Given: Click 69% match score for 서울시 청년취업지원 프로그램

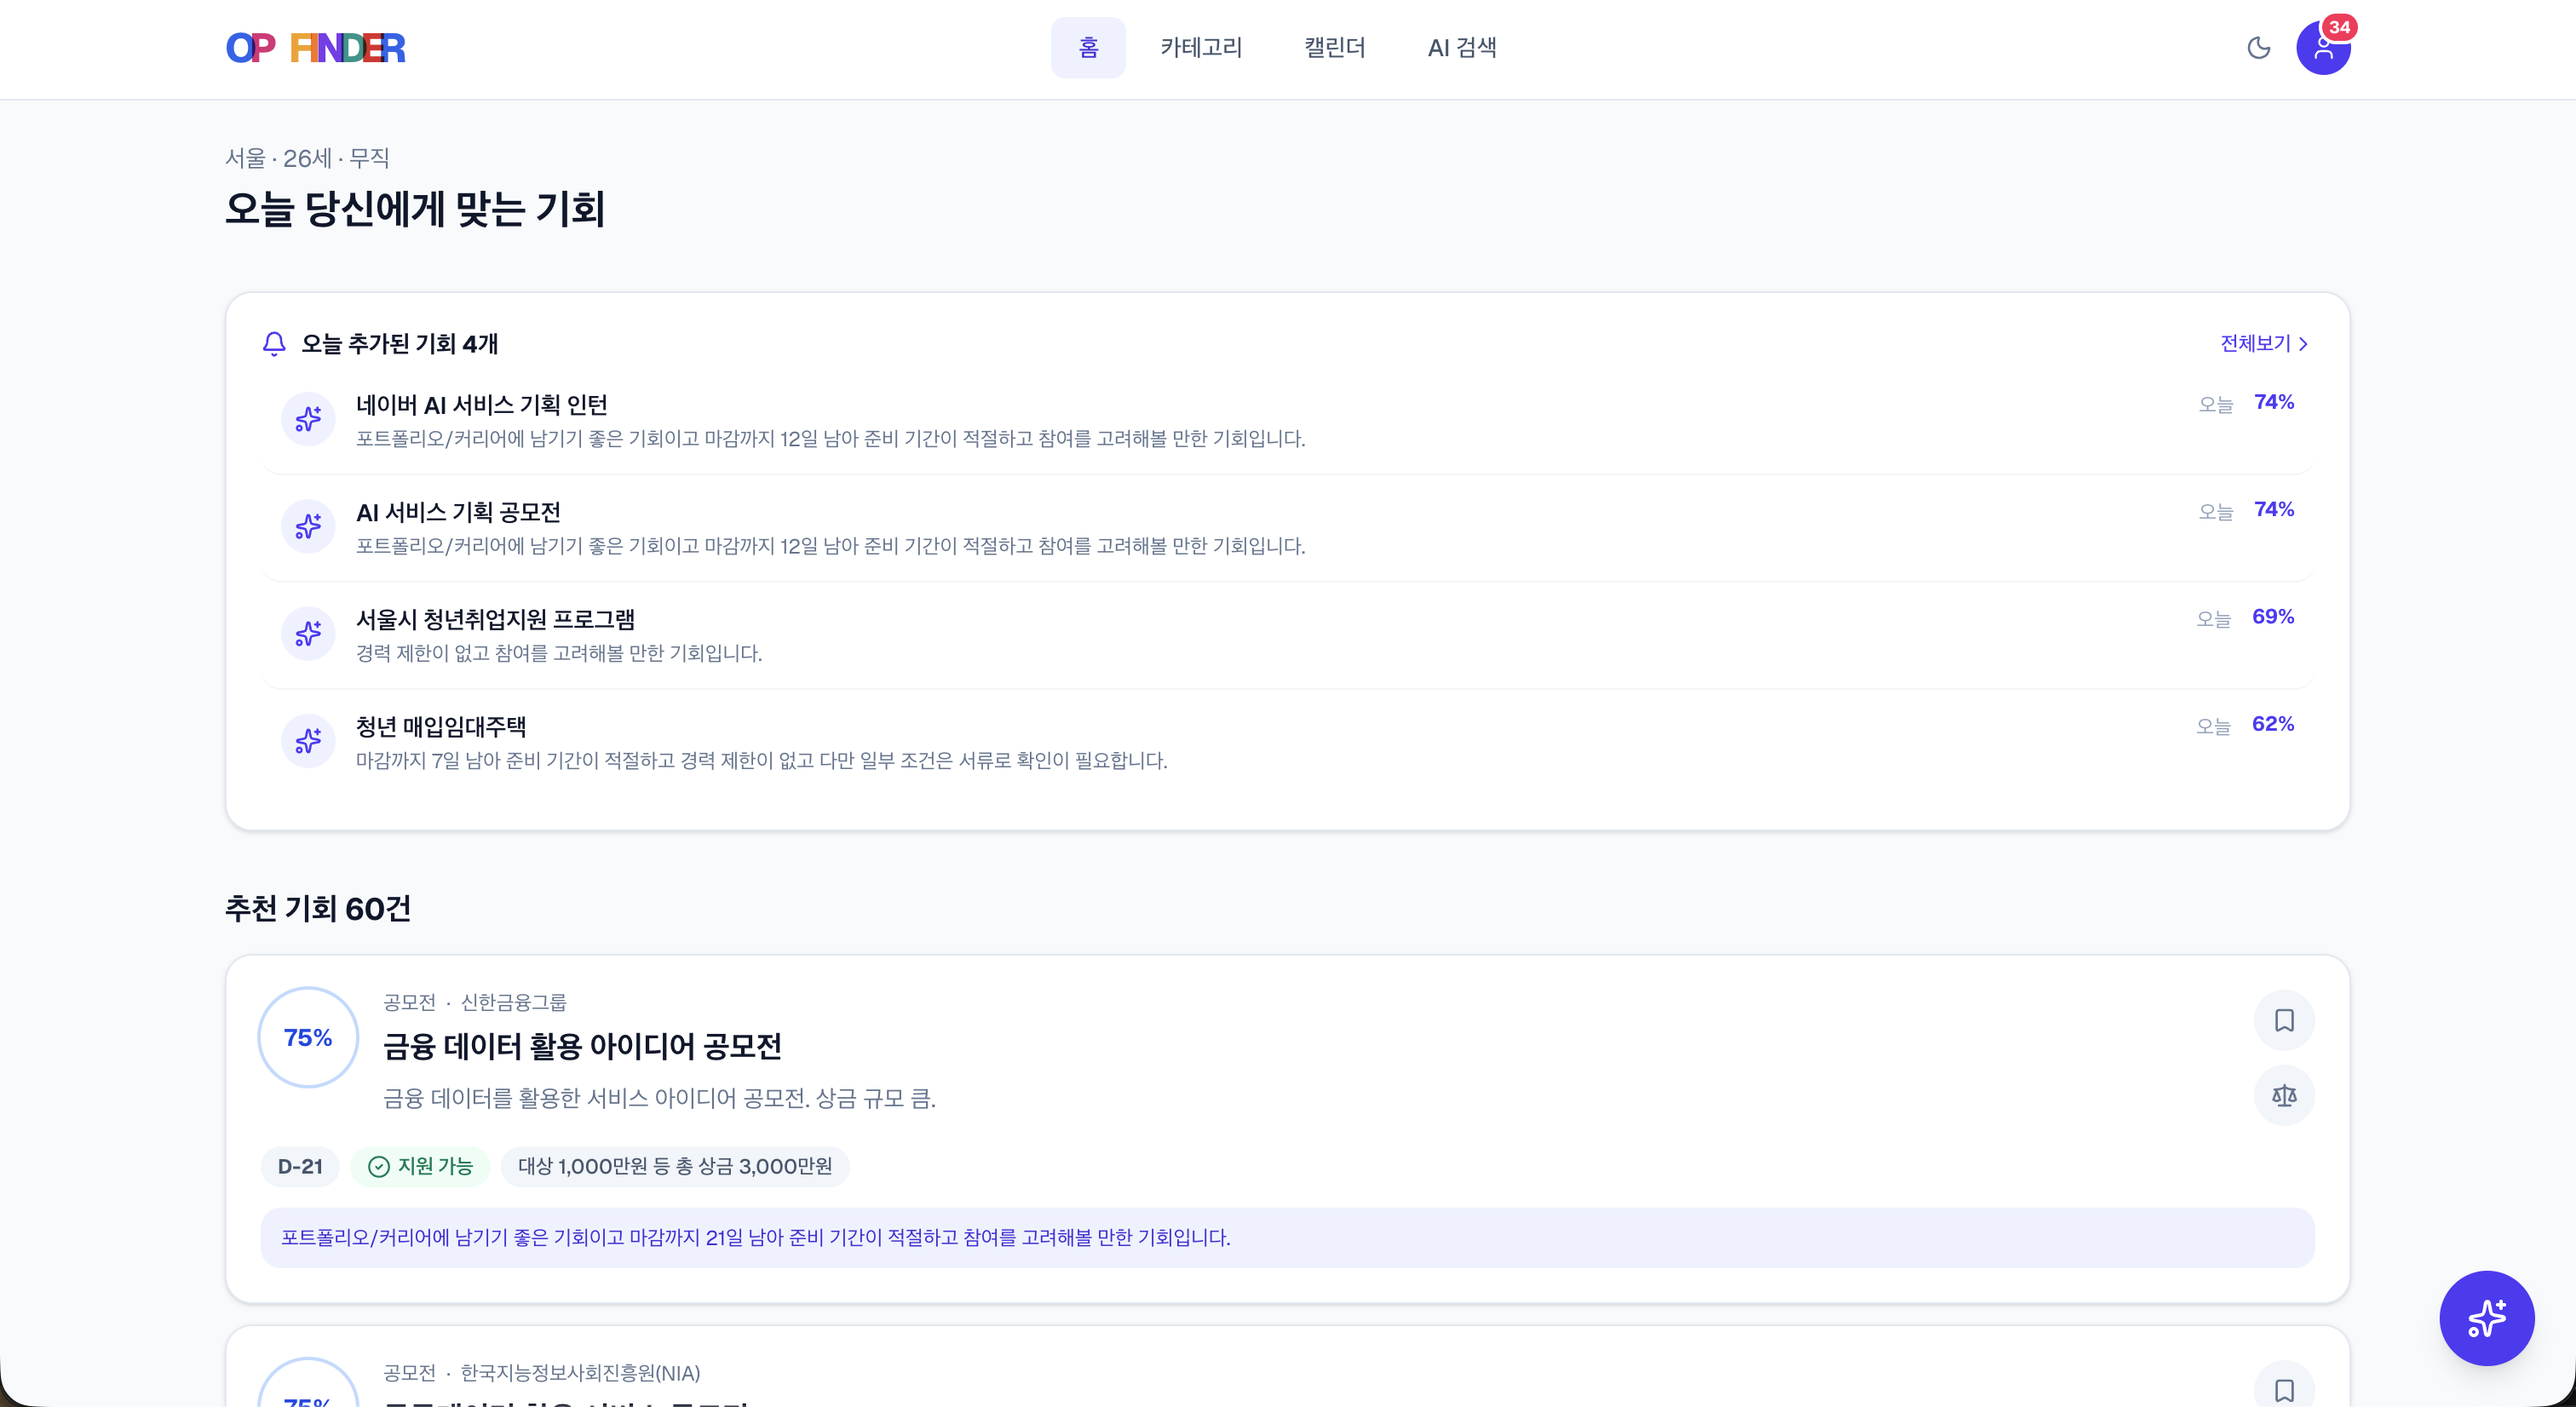Looking at the screenshot, I should [x=2272, y=617].
